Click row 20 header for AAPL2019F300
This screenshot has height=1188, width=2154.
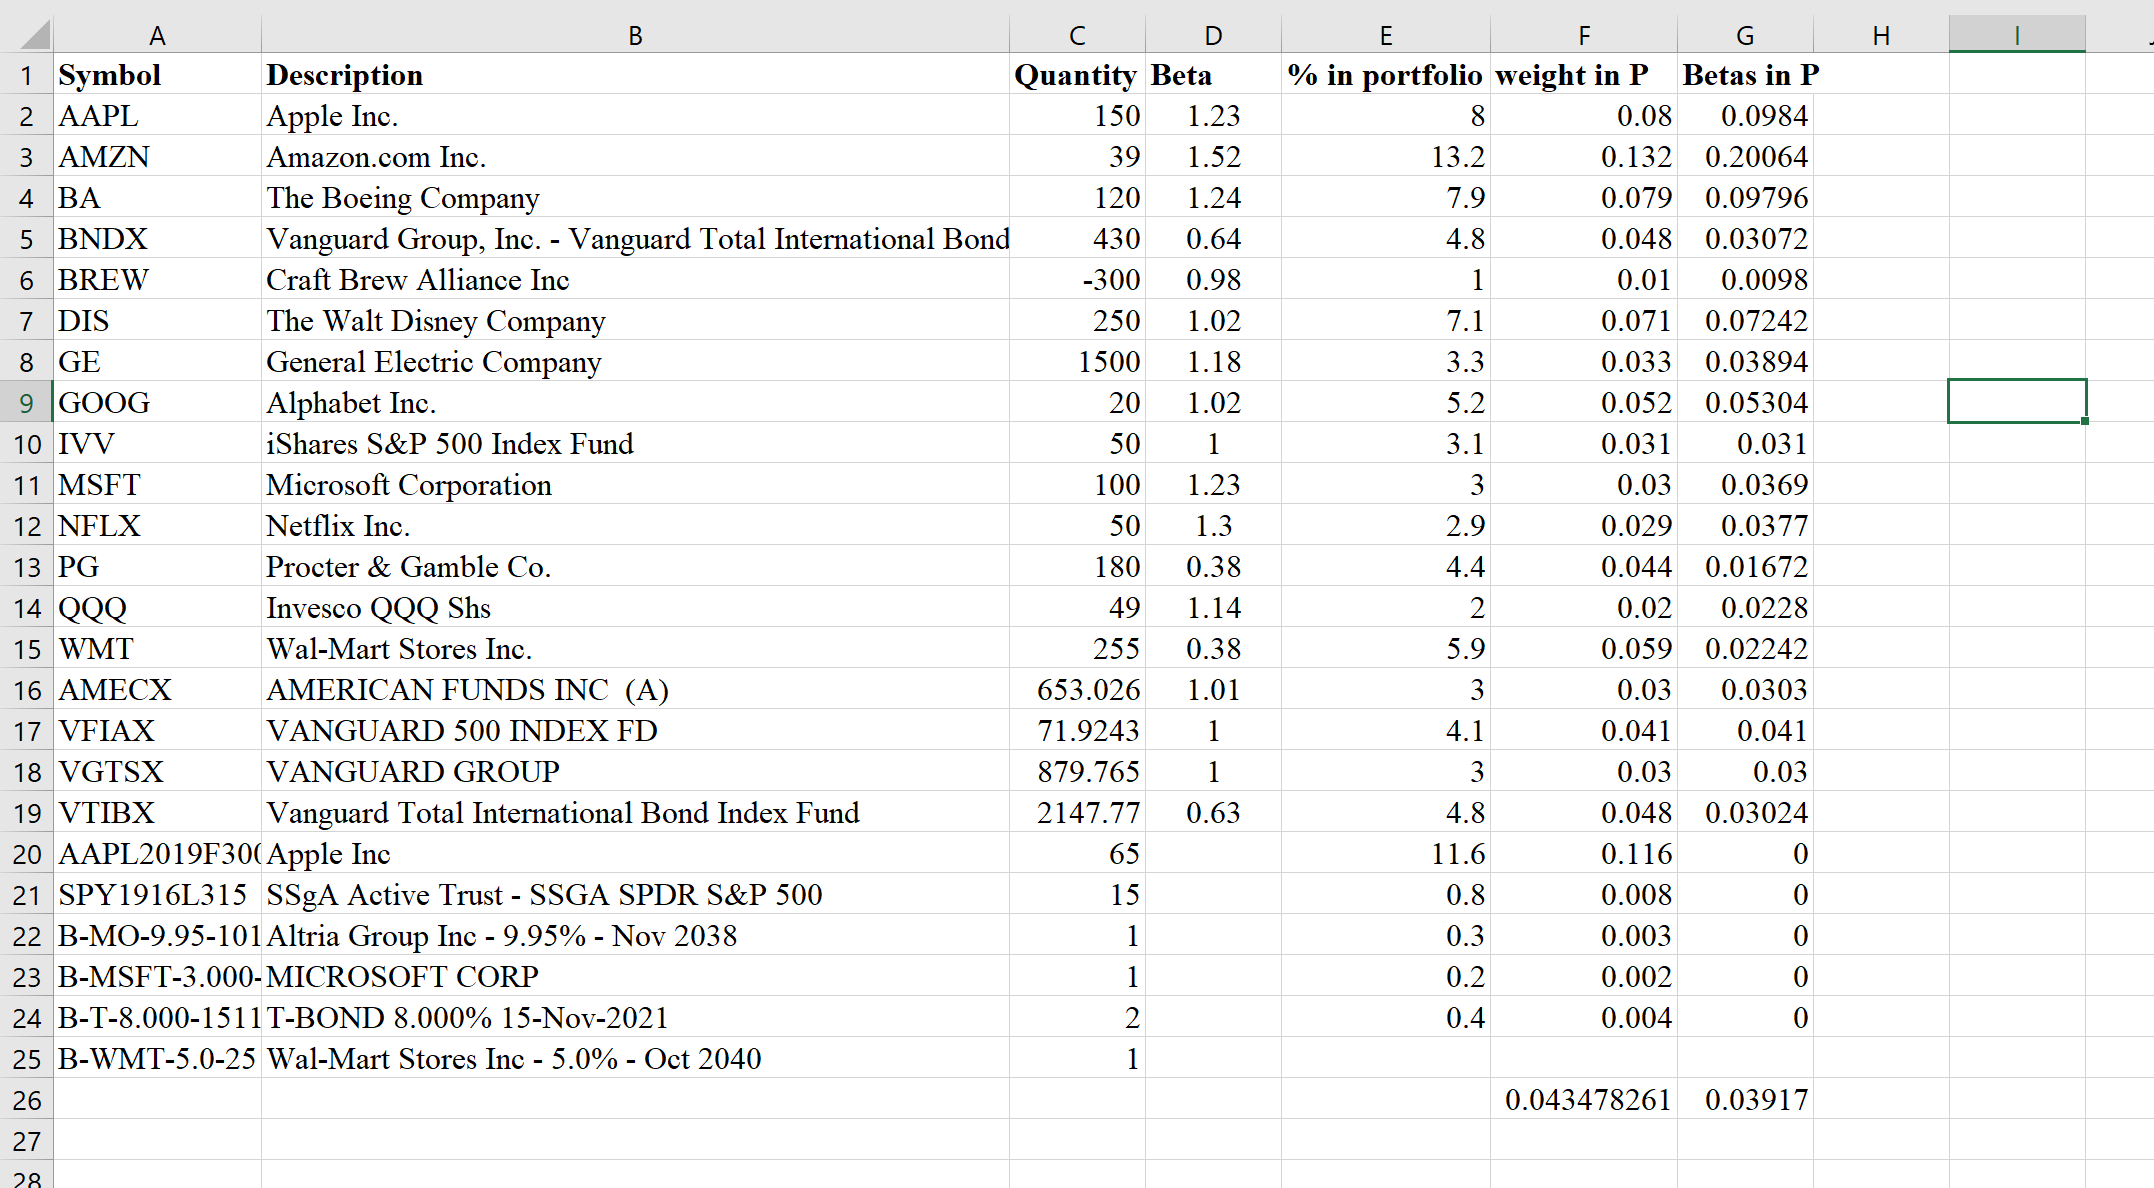(x=27, y=853)
